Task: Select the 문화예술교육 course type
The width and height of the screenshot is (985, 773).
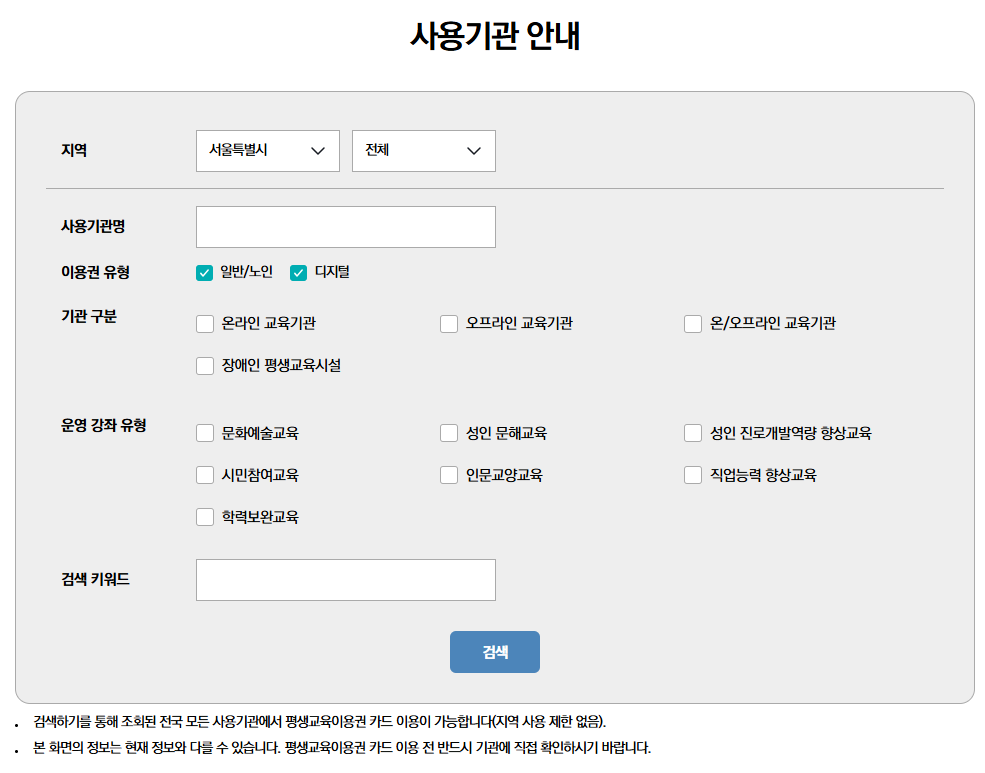Action: click(204, 432)
